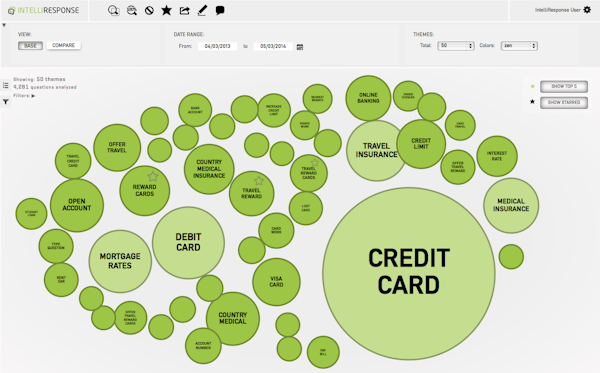Open the Total themes dropdown
This screenshot has height=373, width=600.
point(456,46)
